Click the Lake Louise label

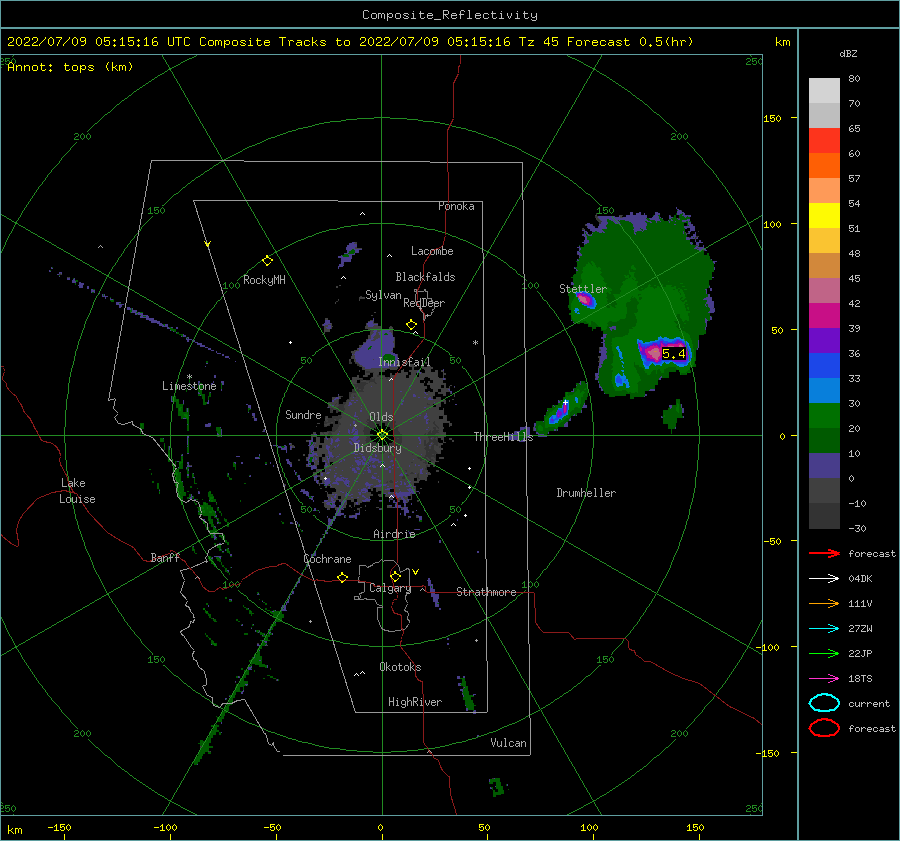point(77,491)
